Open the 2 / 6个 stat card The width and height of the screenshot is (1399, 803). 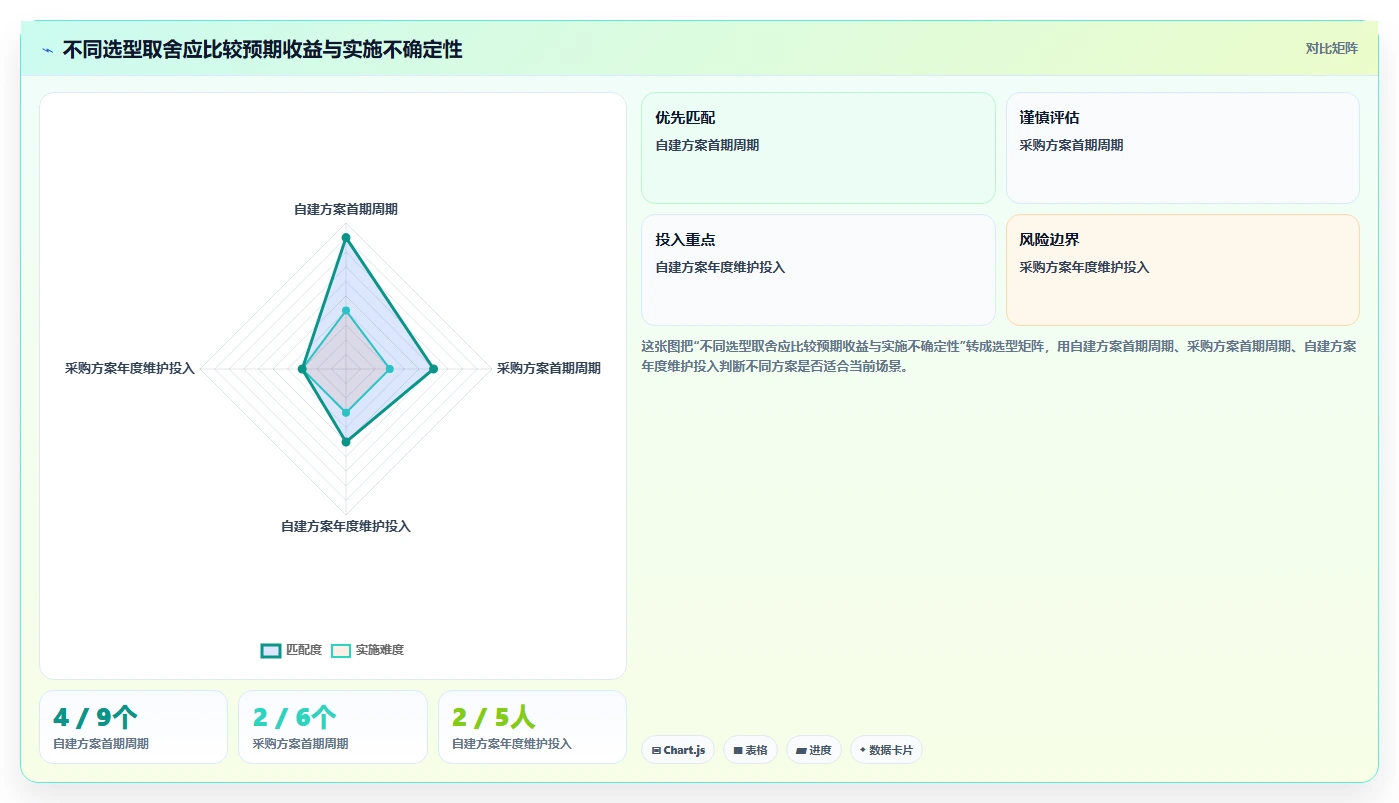point(333,727)
